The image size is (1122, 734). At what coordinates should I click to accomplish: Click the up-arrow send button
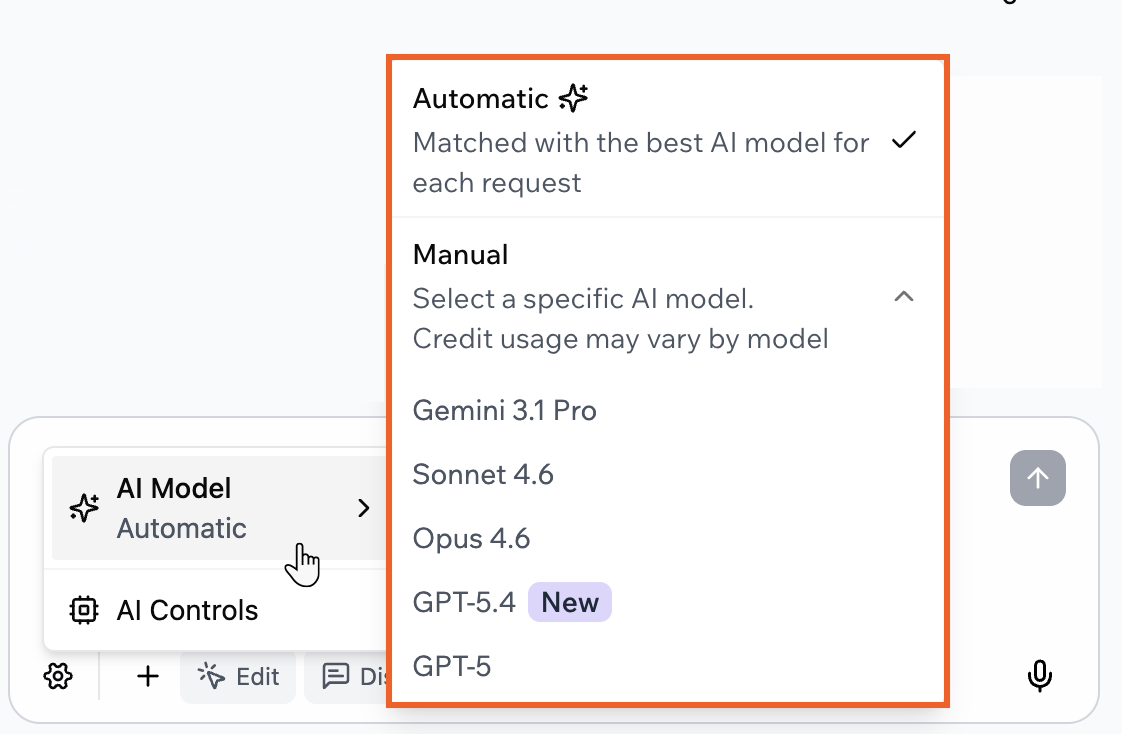tap(1038, 478)
